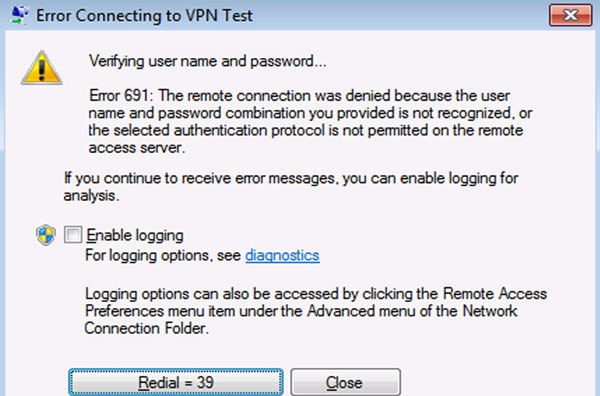Click the Error Connecting to VPN Test title
The width and height of the screenshot is (600, 396).
tap(144, 16)
